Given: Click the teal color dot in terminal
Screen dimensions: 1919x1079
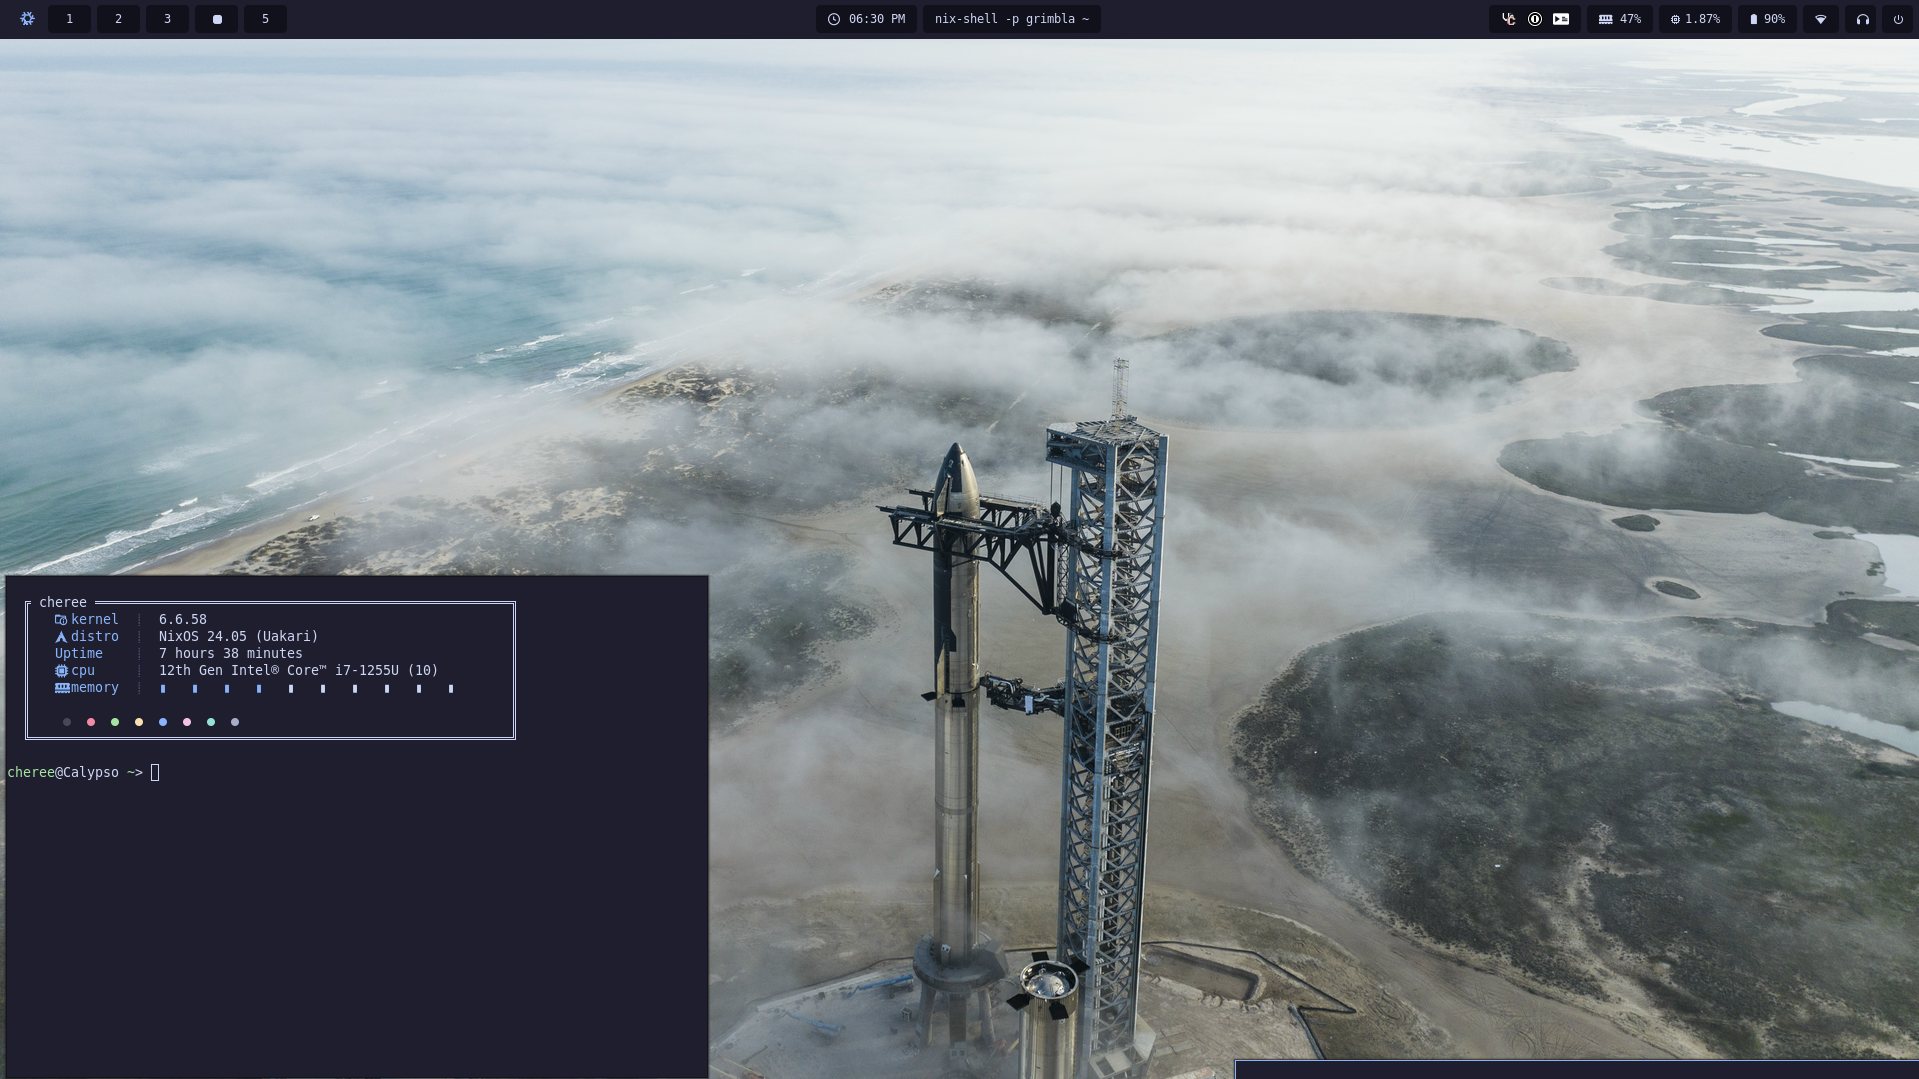Looking at the screenshot, I should [x=211, y=722].
